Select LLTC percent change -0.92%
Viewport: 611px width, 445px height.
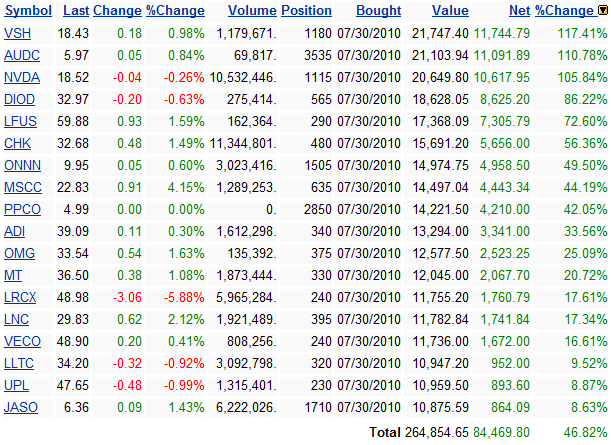click(x=184, y=364)
